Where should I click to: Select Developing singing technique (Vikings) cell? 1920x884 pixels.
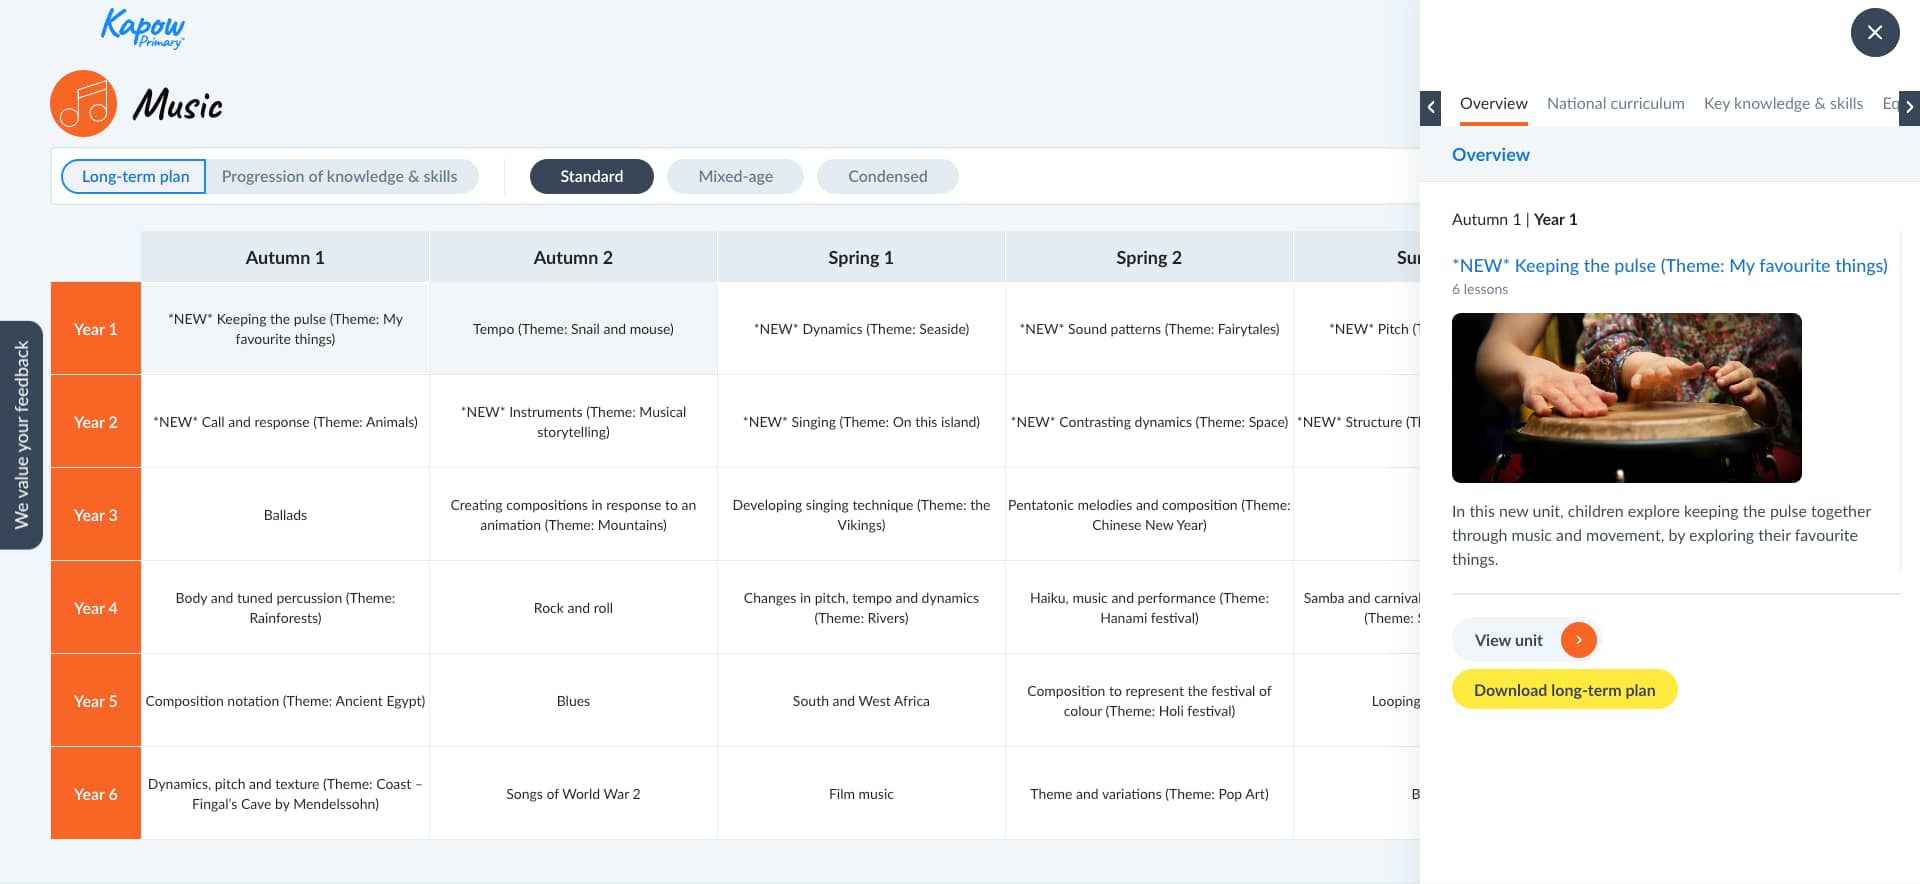[861, 515]
